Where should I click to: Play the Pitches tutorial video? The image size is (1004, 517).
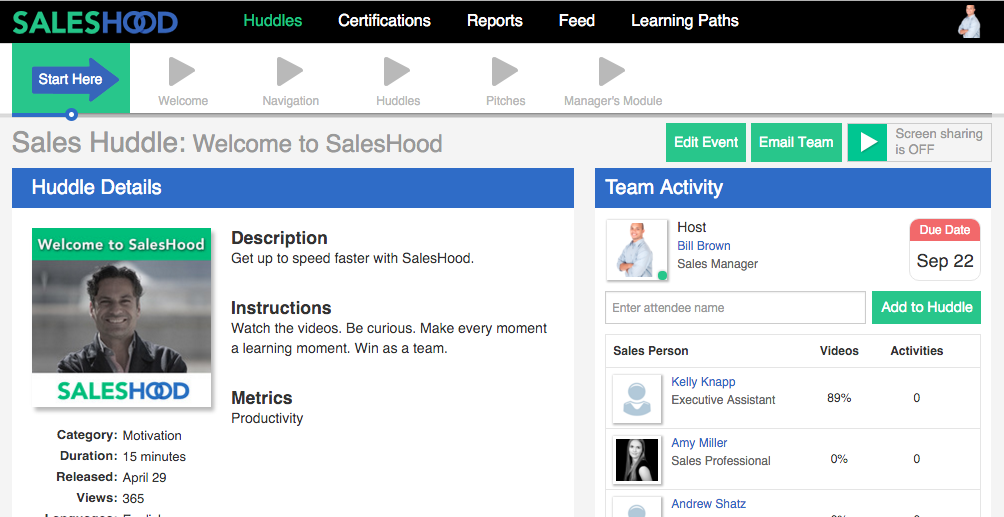point(505,71)
